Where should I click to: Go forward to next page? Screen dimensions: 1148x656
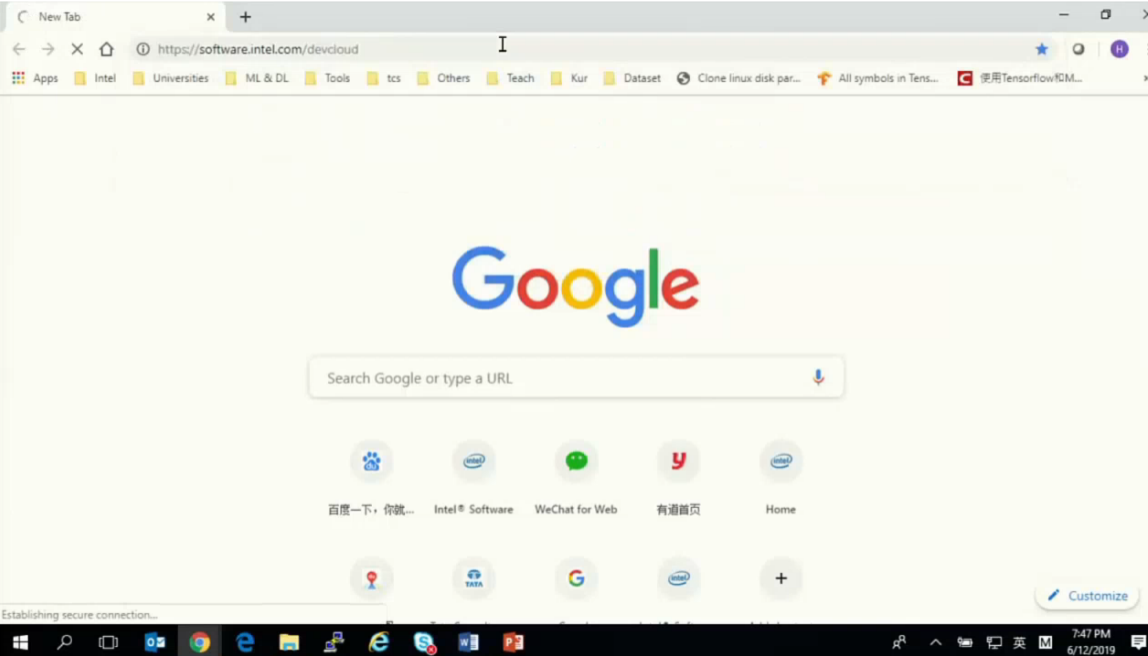coord(48,49)
